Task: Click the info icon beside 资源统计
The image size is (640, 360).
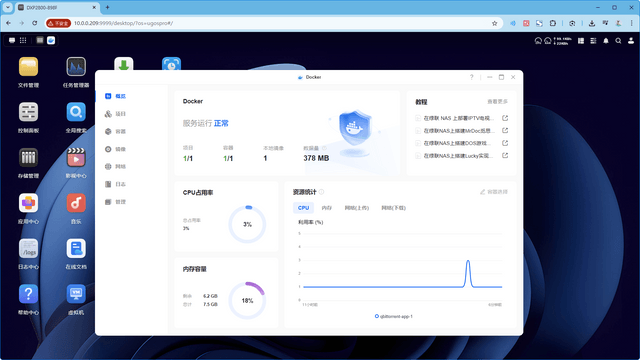Action: coord(321,192)
